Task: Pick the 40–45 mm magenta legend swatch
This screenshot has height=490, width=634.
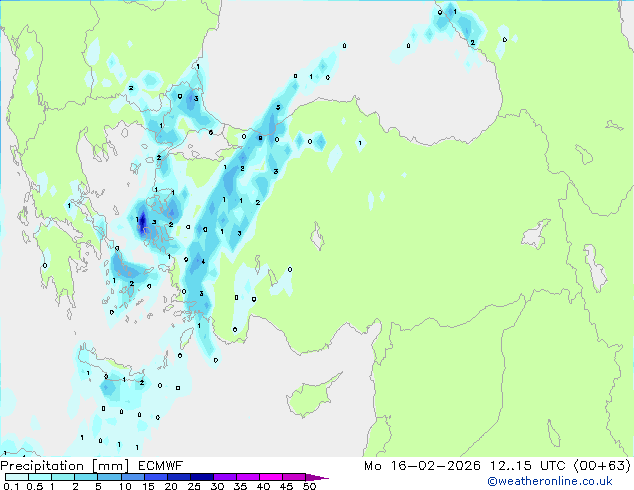Action: point(271,477)
